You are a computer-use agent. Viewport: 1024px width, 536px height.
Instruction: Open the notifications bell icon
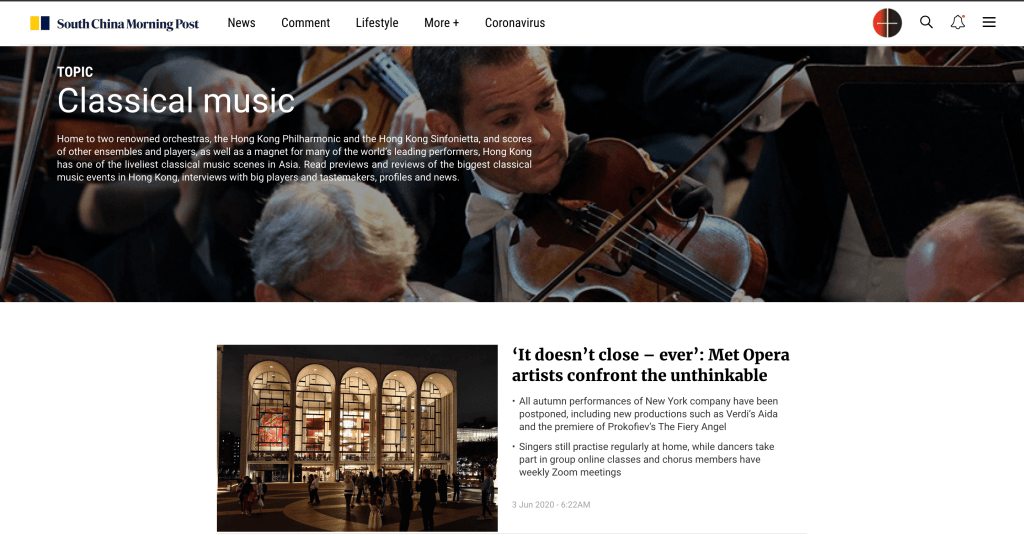[957, 22]
